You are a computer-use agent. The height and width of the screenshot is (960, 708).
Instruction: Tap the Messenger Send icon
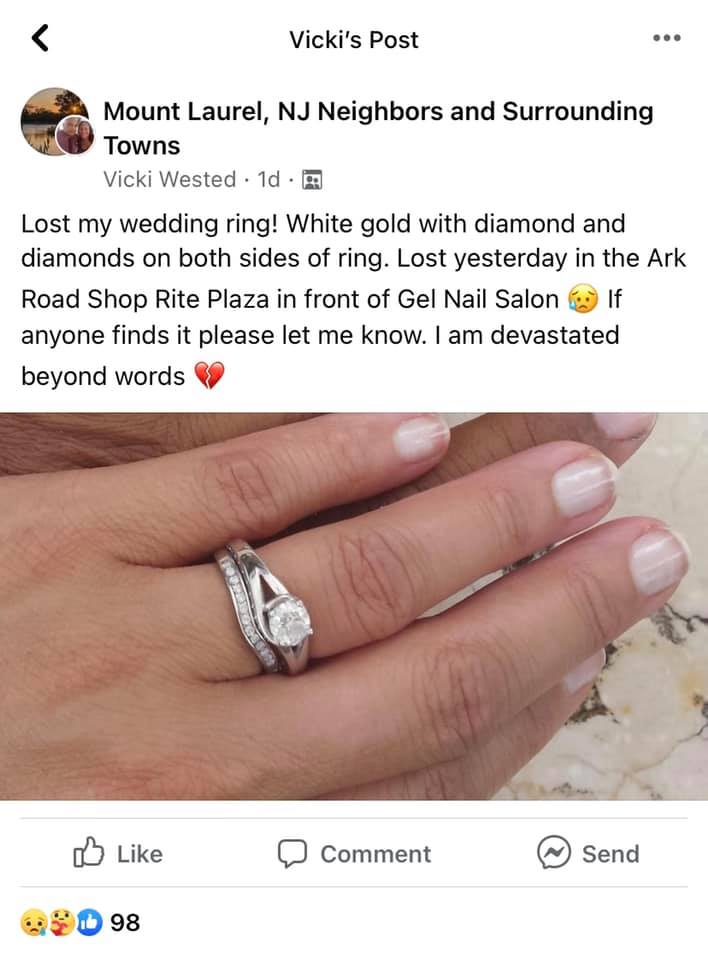[x=554, y=853]
